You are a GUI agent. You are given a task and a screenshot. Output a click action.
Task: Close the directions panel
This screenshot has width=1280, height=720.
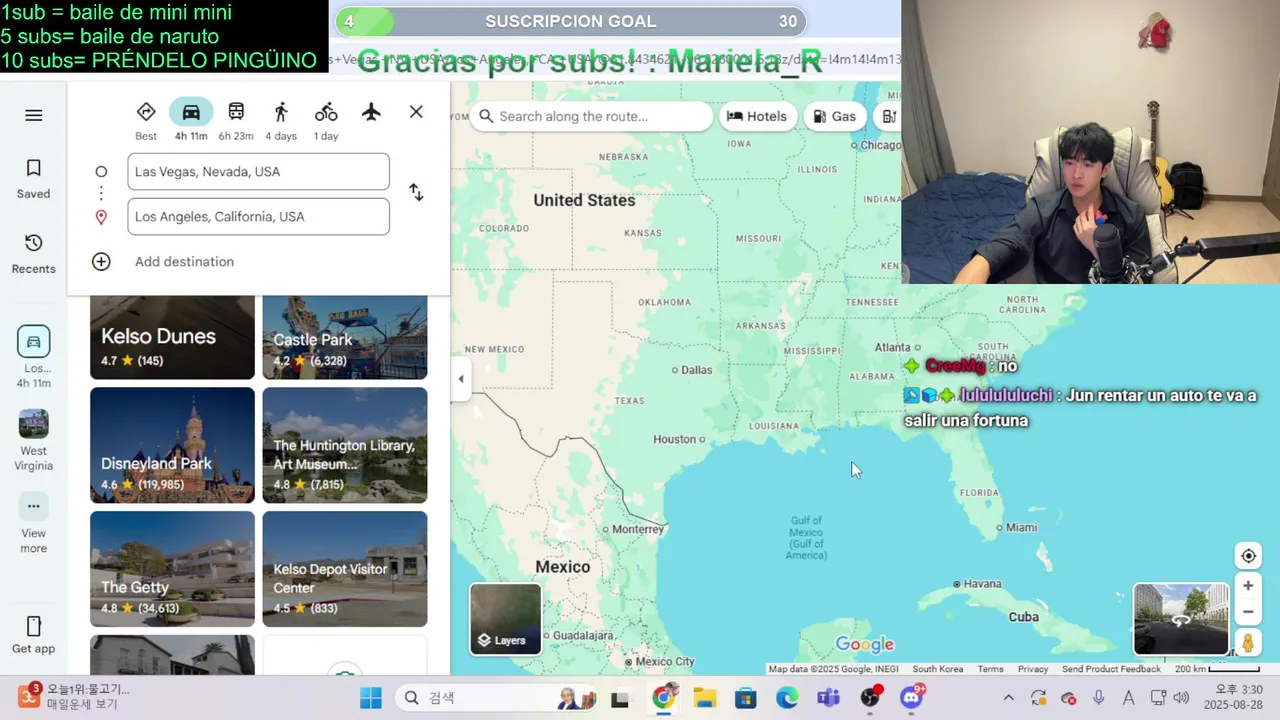pos(416,112)
